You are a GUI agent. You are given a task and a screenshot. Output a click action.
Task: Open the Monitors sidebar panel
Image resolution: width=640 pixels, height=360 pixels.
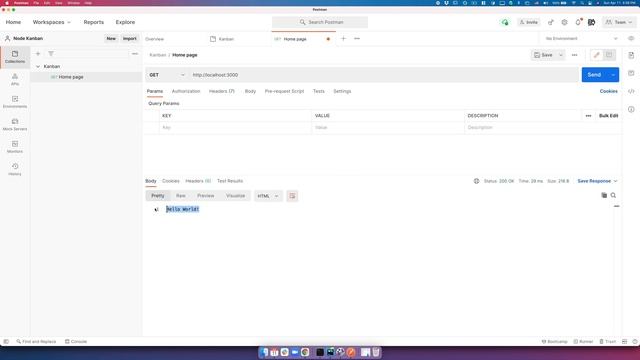[15, 147]
